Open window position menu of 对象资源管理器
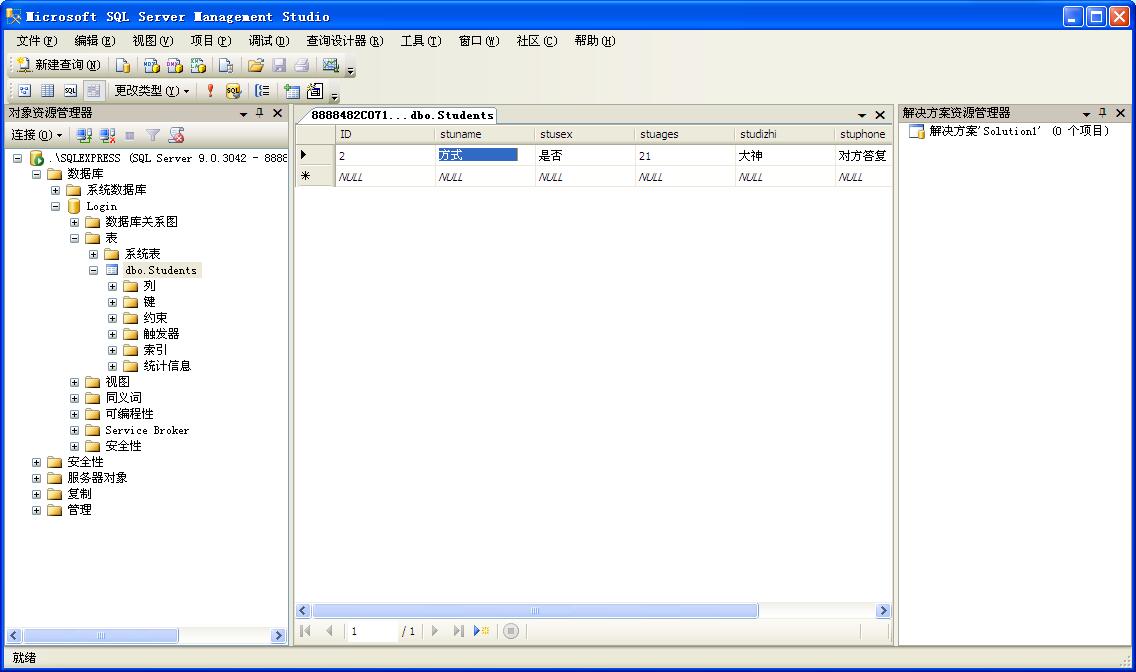The height and width of the screenshot is (672, 1136). [243, 114]
